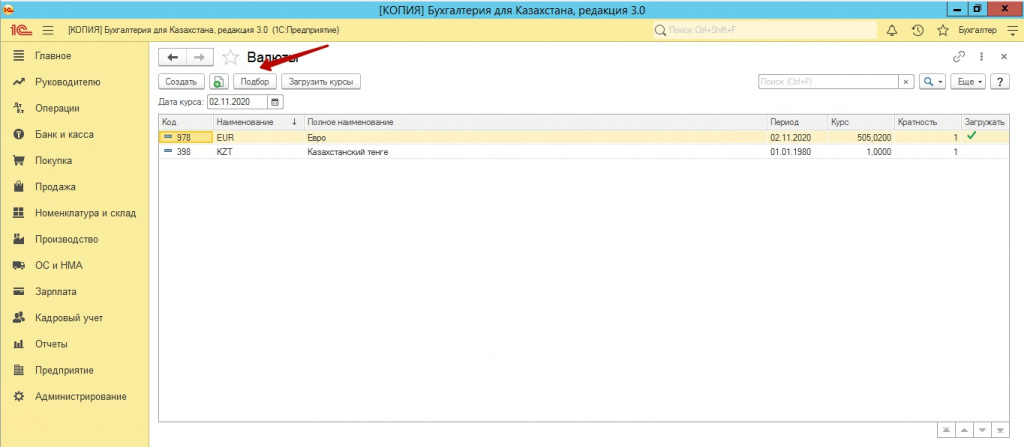Click the Кадровый учет people icon

pyautogui.click(x=19, y=318)
